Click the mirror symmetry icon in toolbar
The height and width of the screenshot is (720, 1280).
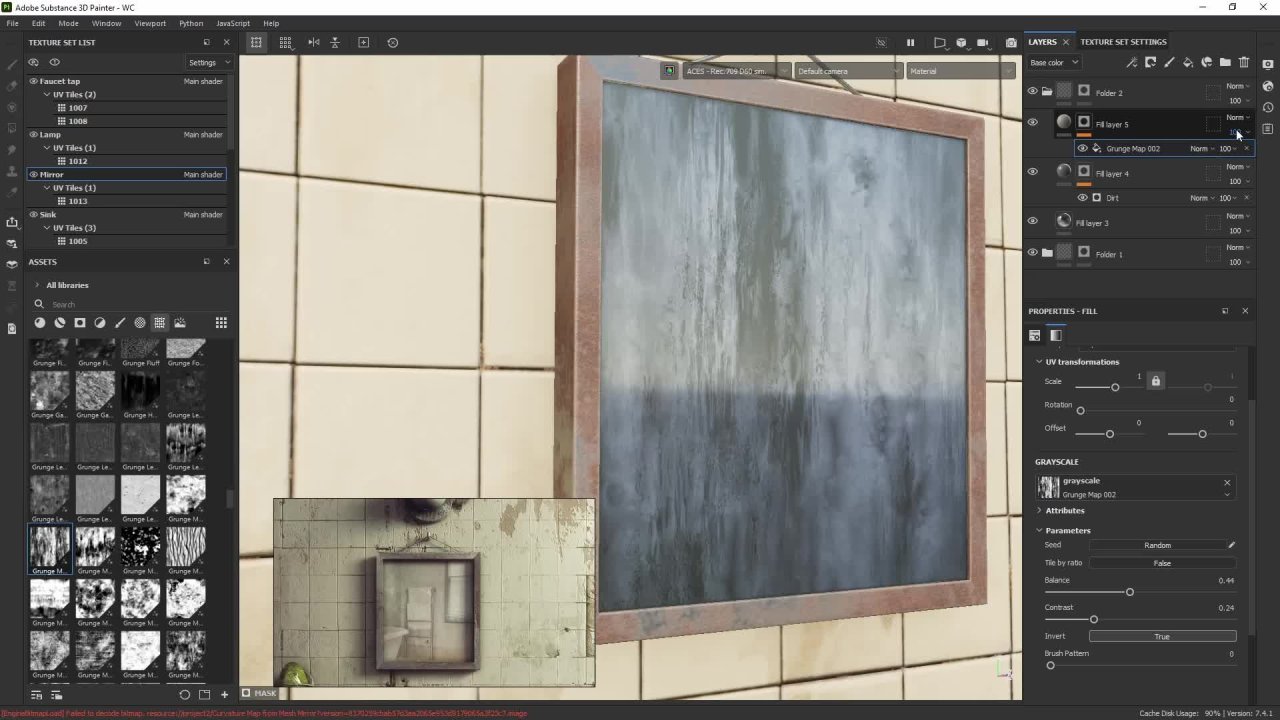313,42
